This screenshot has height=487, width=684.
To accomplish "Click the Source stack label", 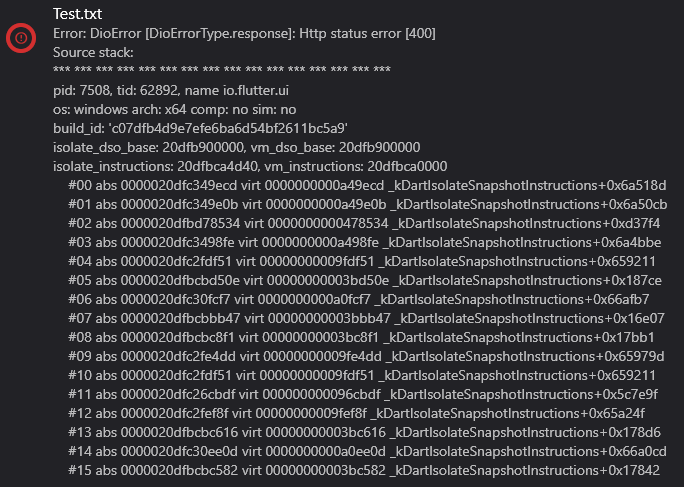I will tap(93, 52).
